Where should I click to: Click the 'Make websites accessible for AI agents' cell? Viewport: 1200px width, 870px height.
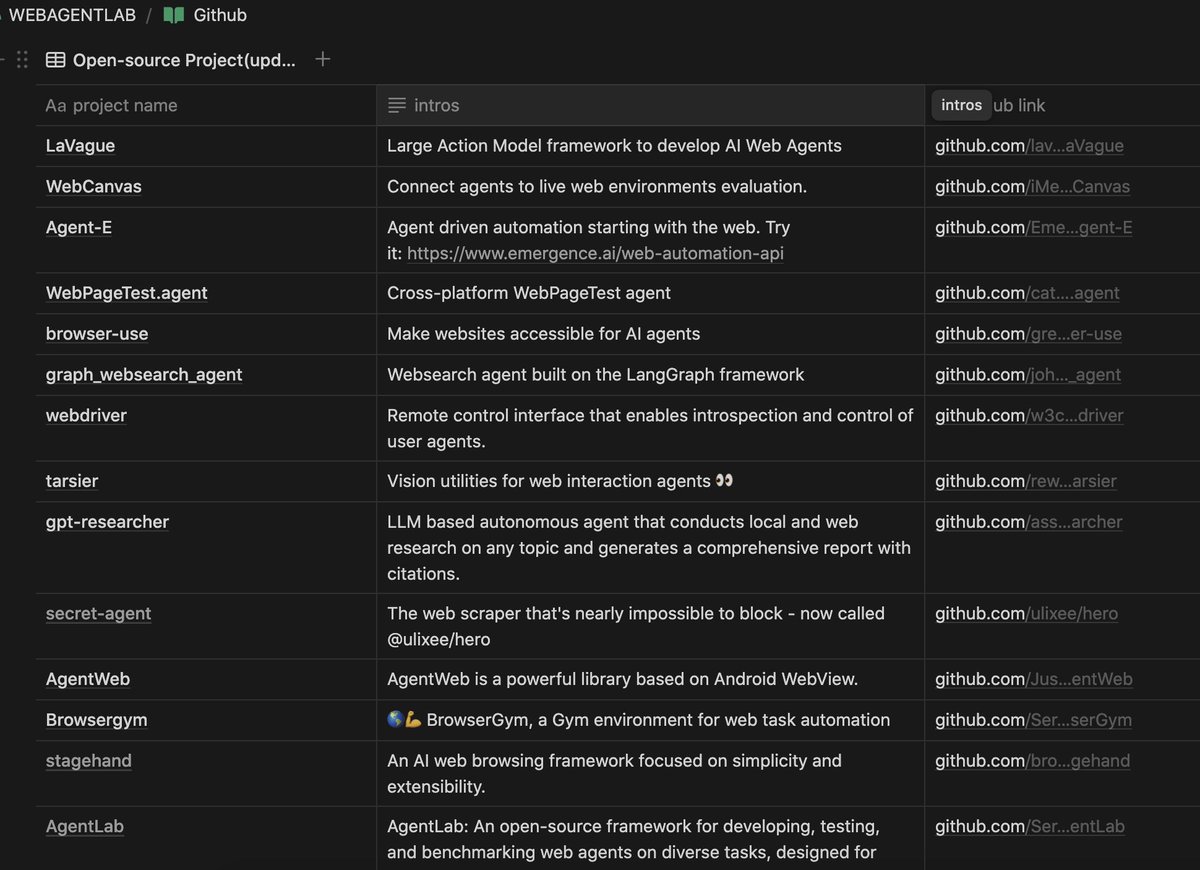click(651, 334)
